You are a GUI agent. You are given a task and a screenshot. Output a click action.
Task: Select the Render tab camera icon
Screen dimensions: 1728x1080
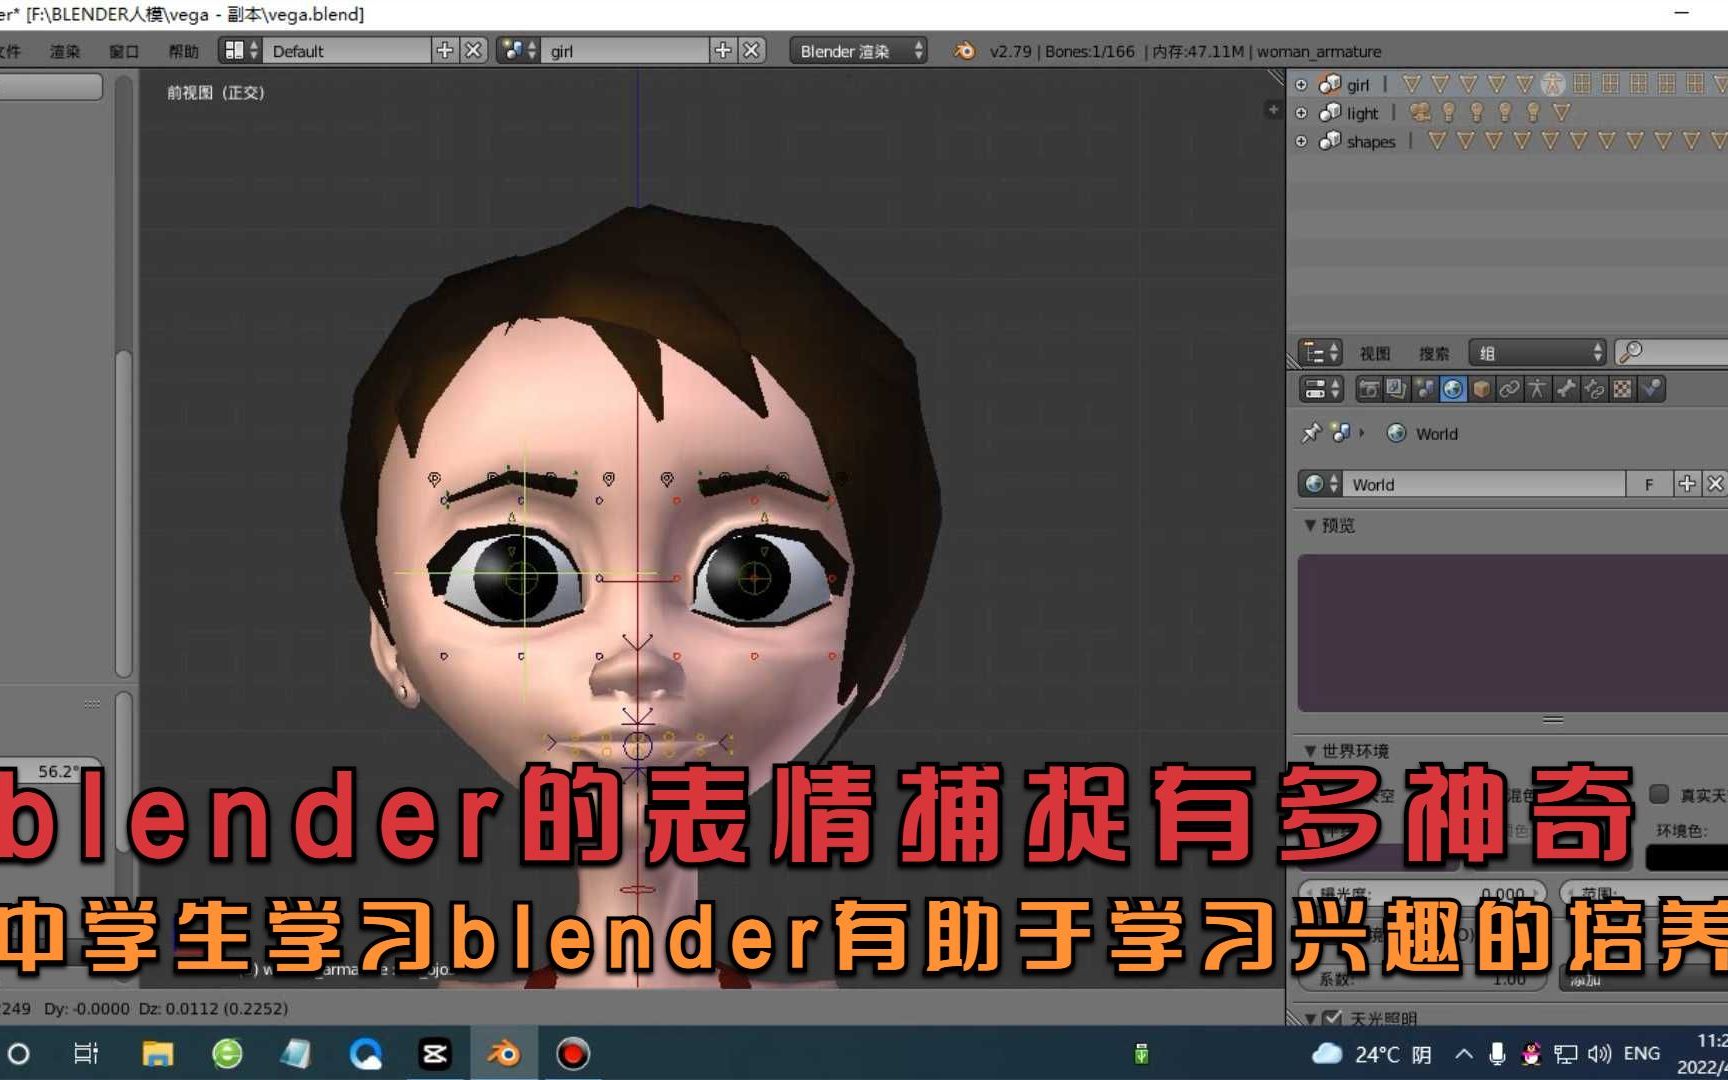pyautogui.click(x=1370, y=390)
